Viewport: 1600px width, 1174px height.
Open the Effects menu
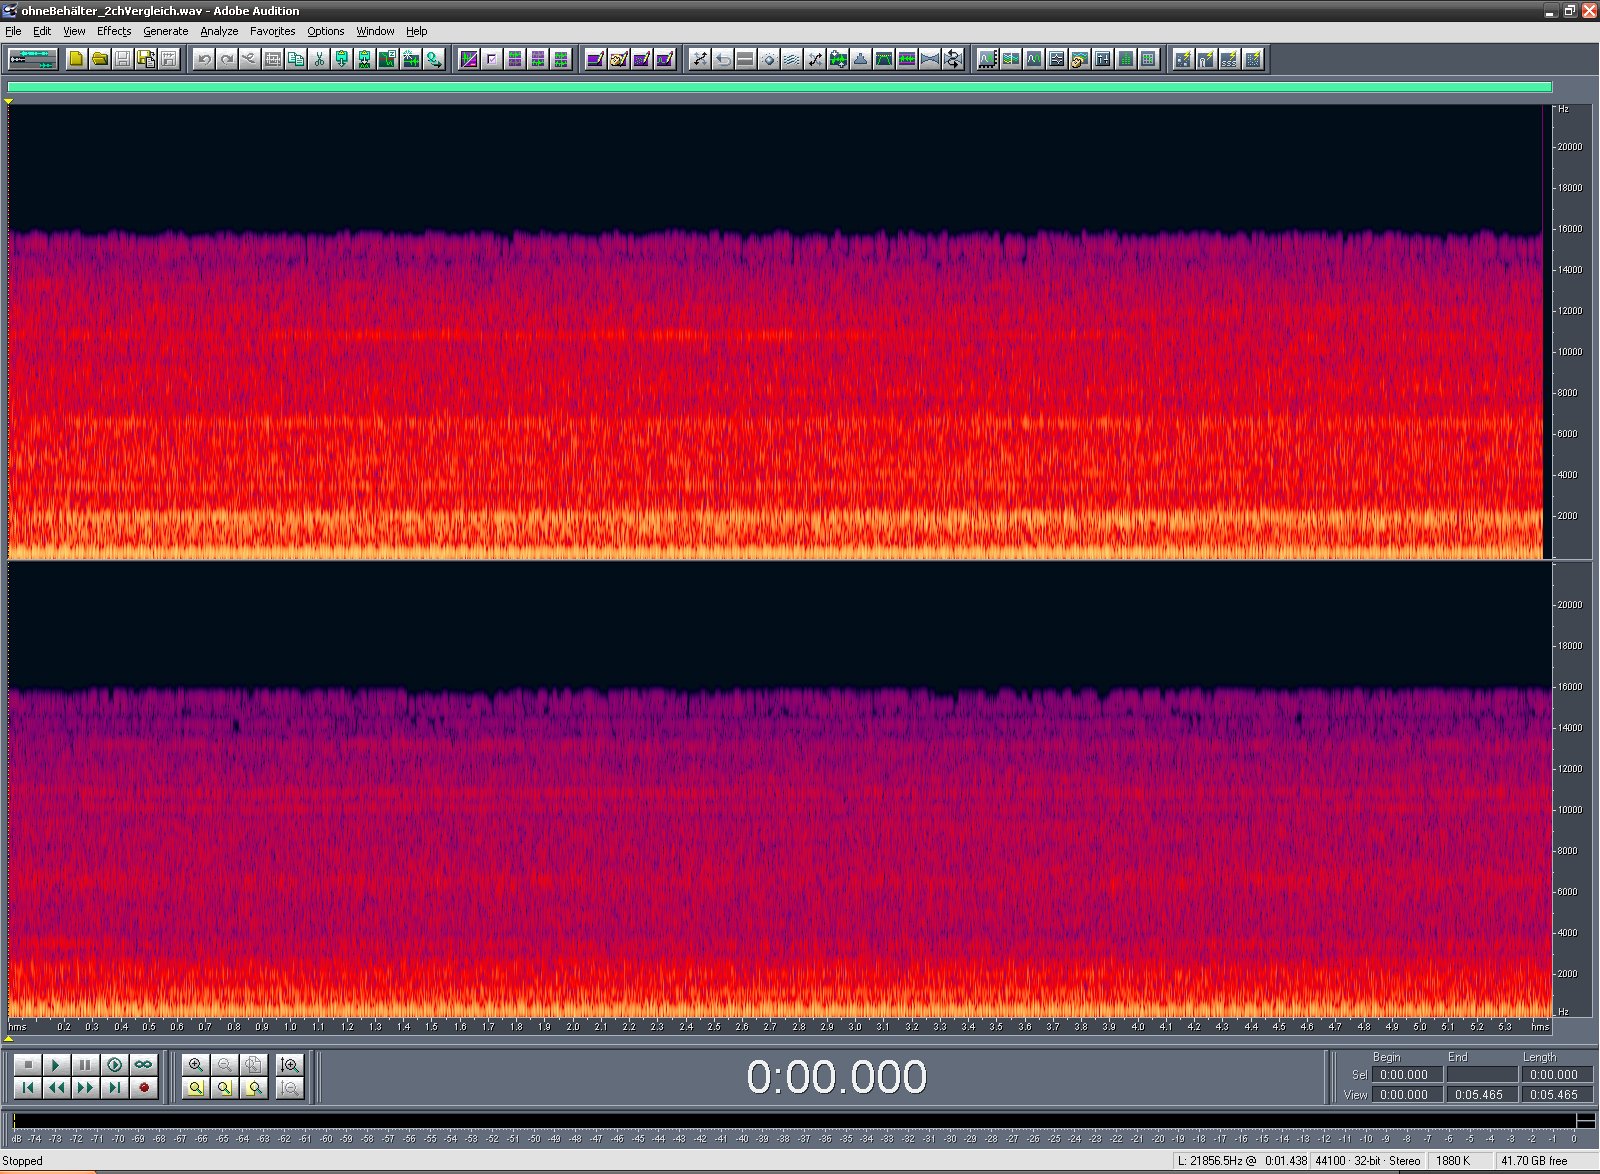(x=114, y=31)
